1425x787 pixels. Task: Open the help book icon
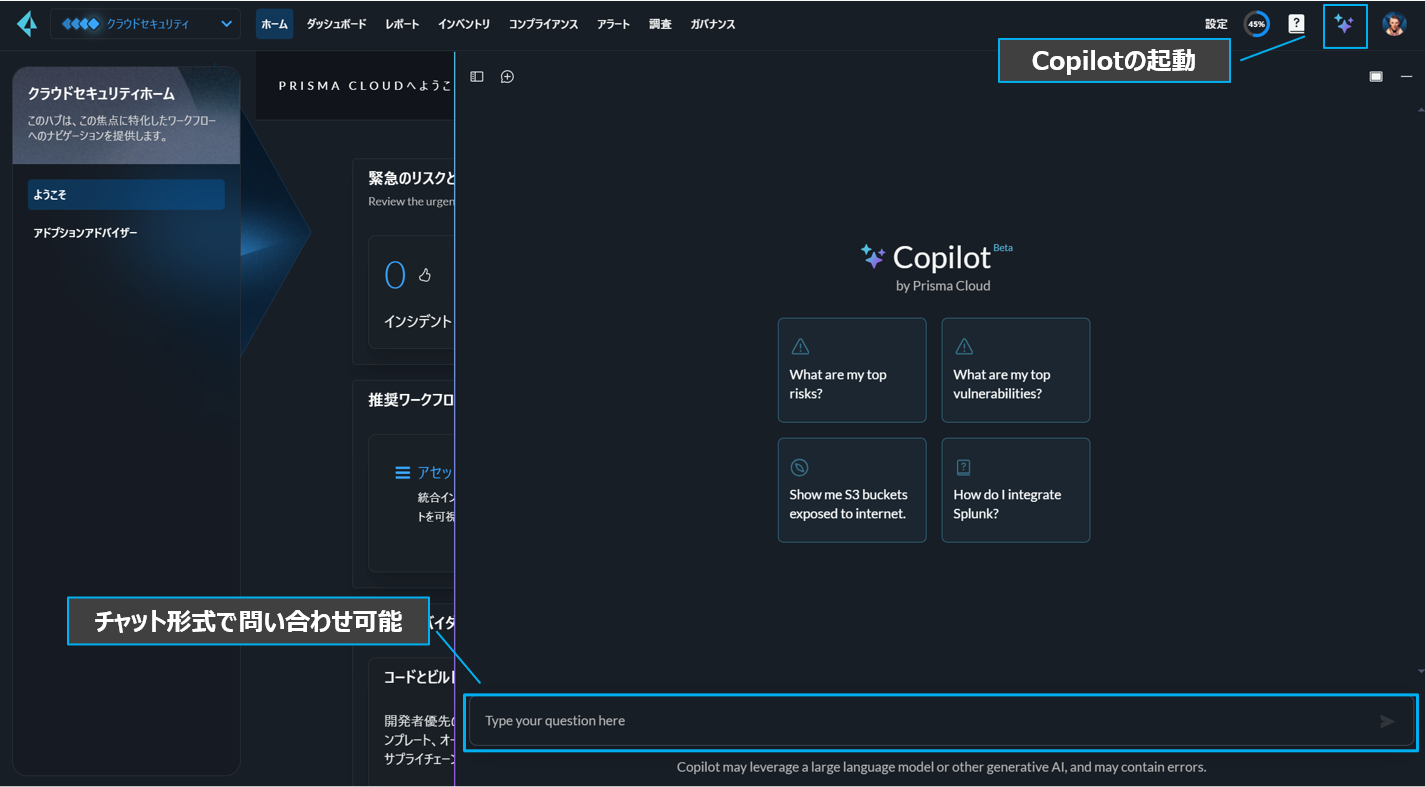pyautogui.click(x=1296, y=24)
